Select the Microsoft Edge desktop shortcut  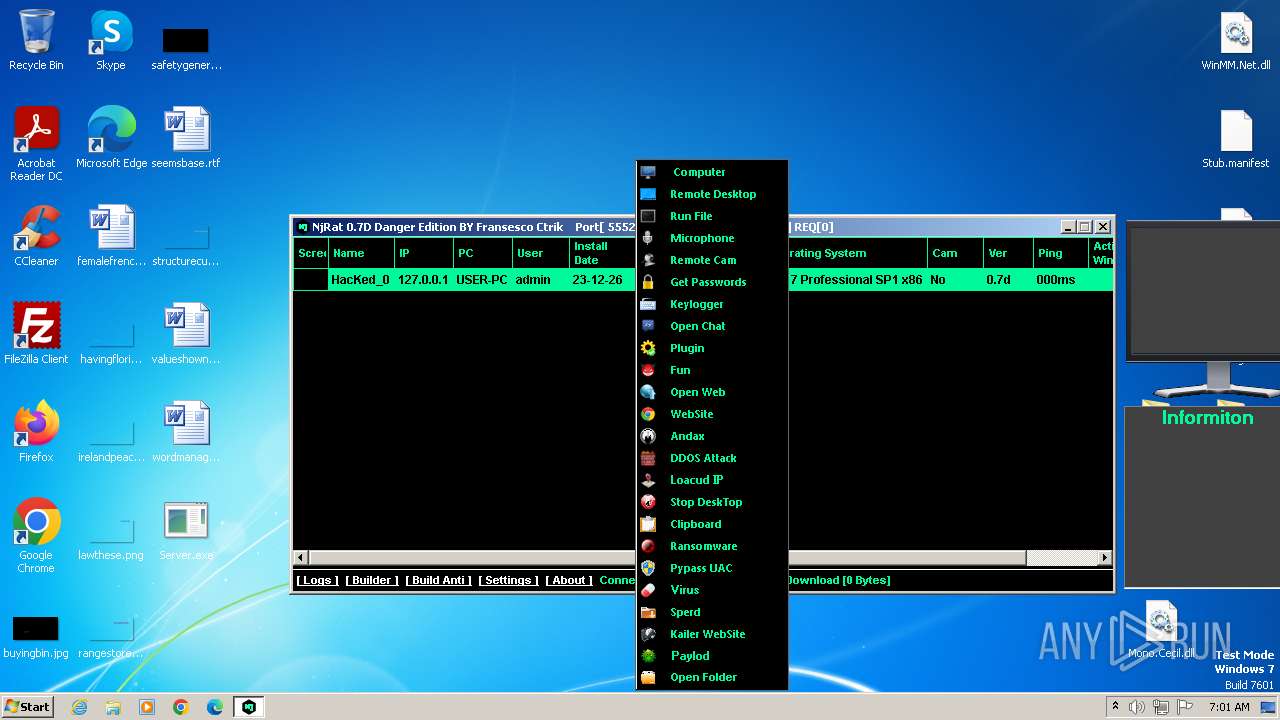pos(111,139)
